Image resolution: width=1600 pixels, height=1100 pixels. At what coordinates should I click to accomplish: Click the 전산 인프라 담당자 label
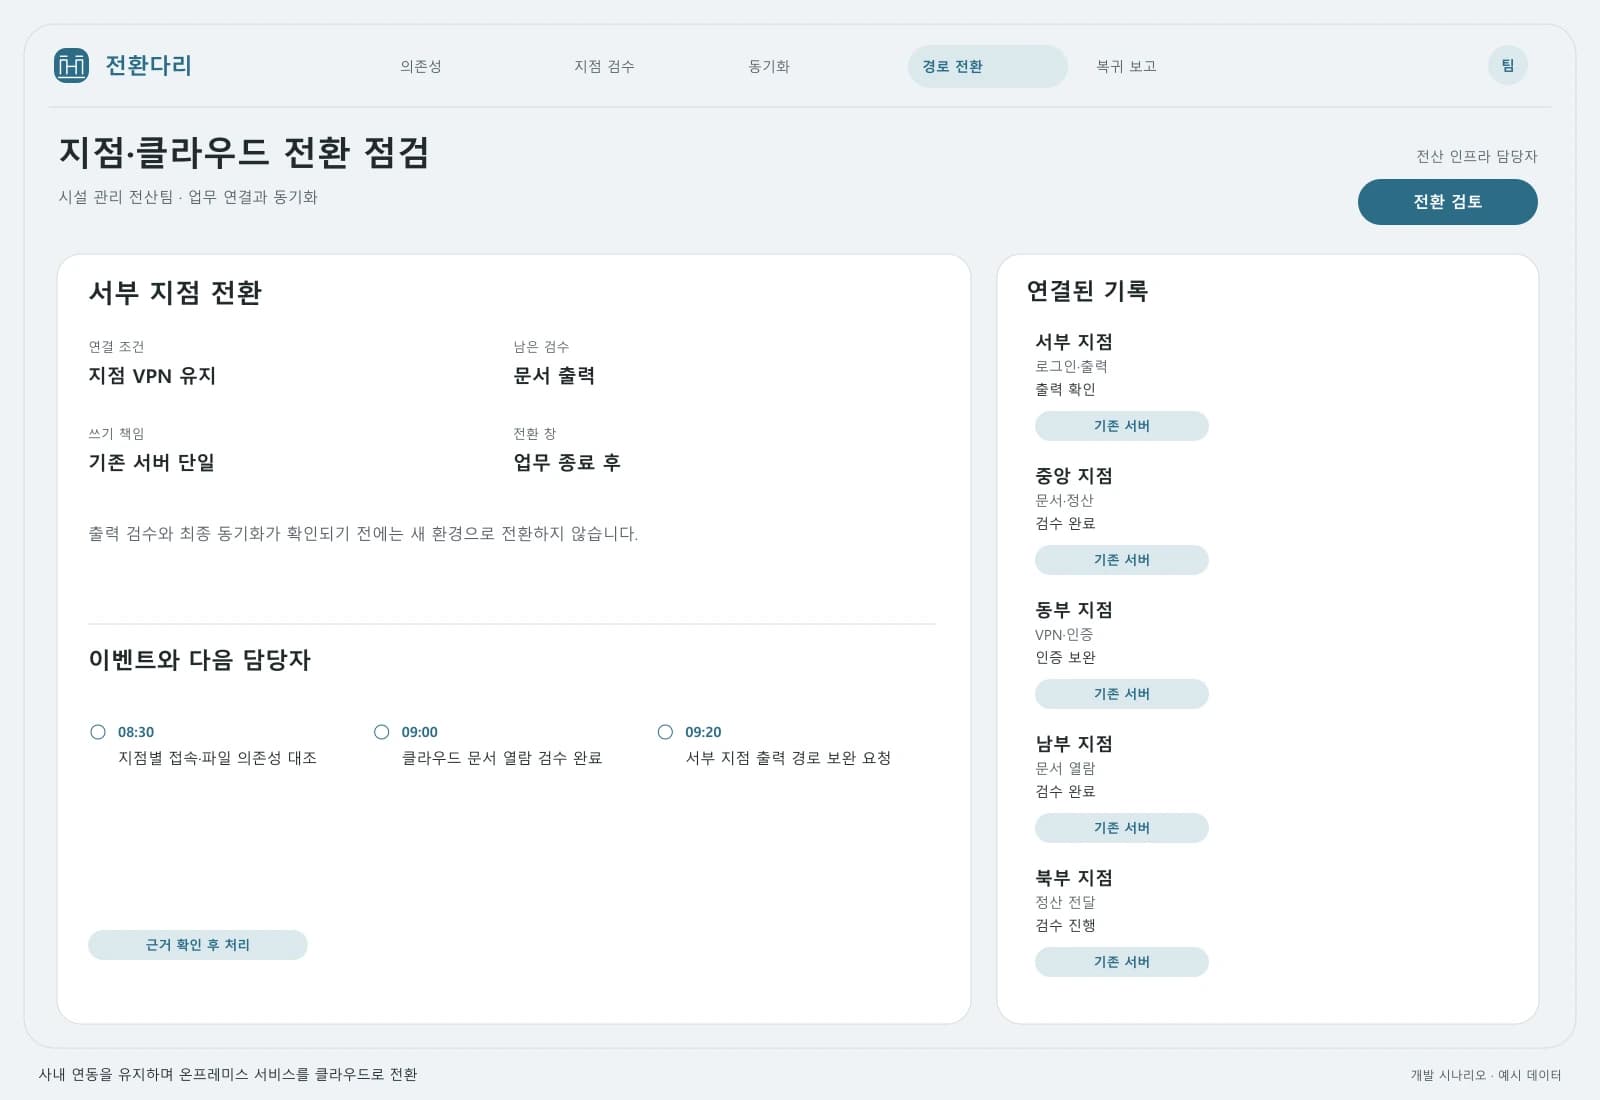[x=1476, y=156]
